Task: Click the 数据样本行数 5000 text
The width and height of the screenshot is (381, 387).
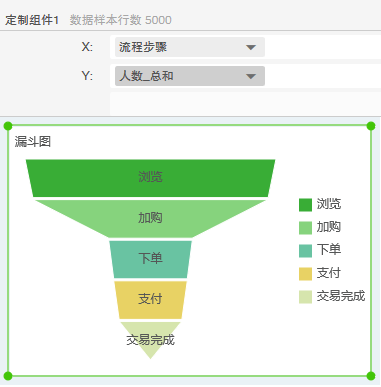Action: (x=120, y=20)
